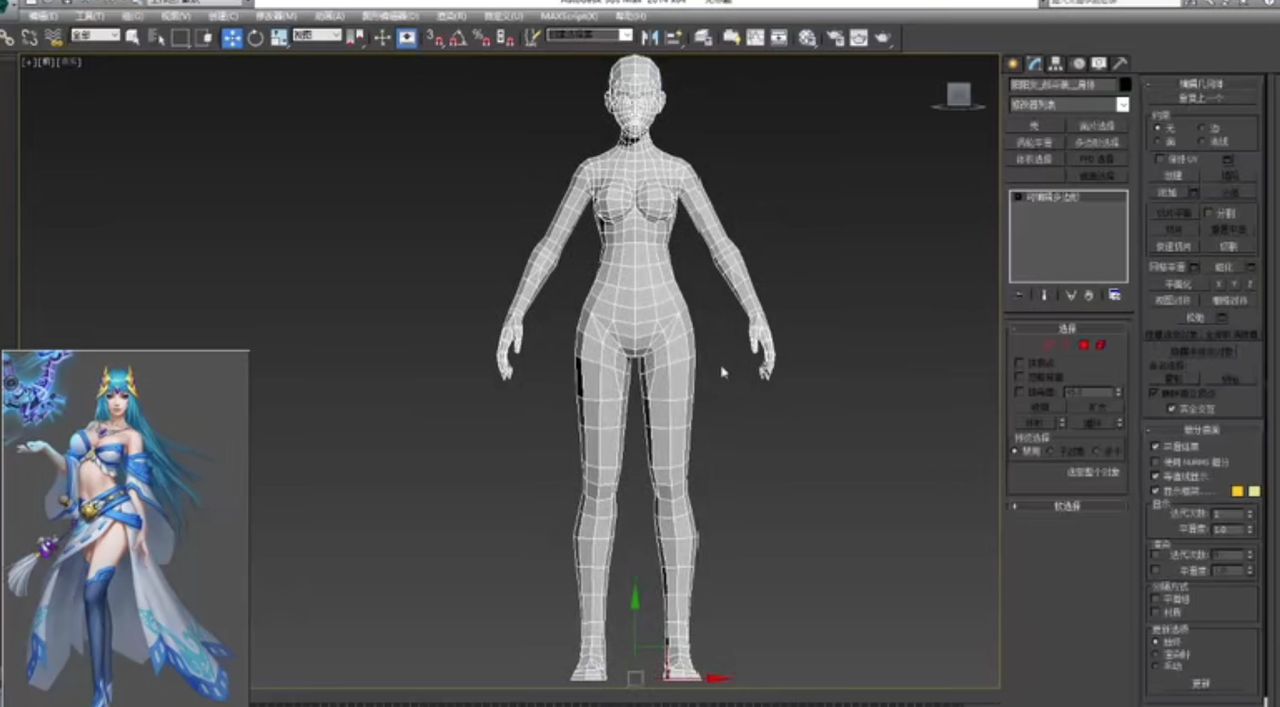Open the Utilities hammer panel tab
Viewport: 1280px width, 707px height.
(x=1120, y=64)
